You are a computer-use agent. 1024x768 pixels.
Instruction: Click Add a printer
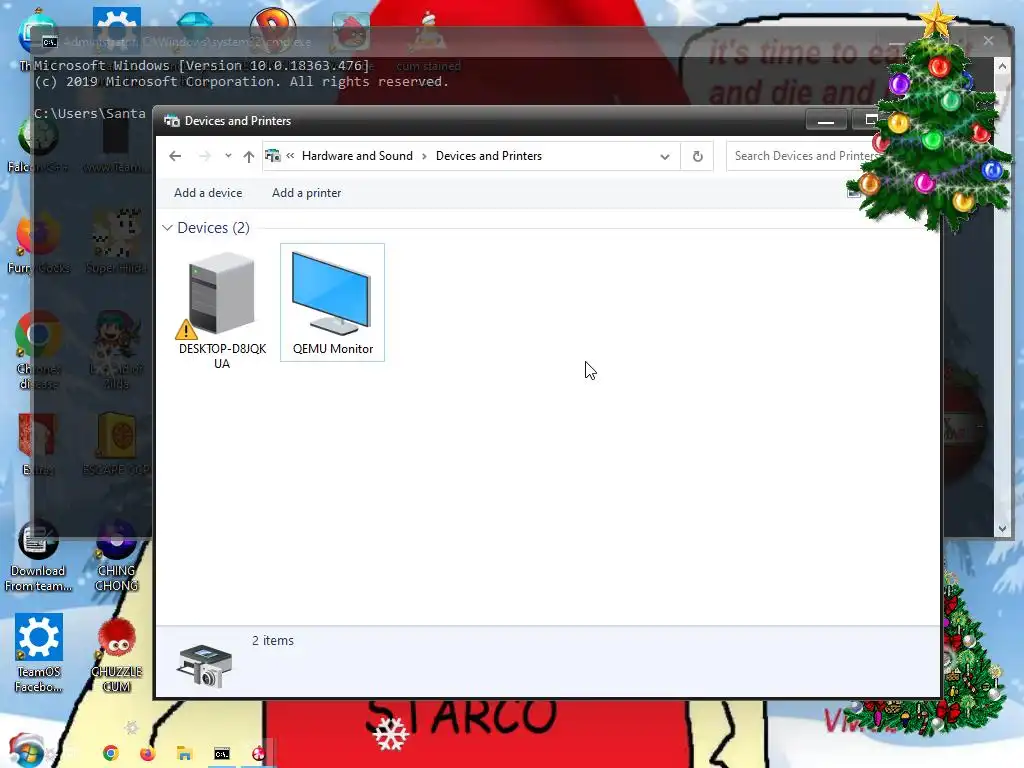click(306, 193)
